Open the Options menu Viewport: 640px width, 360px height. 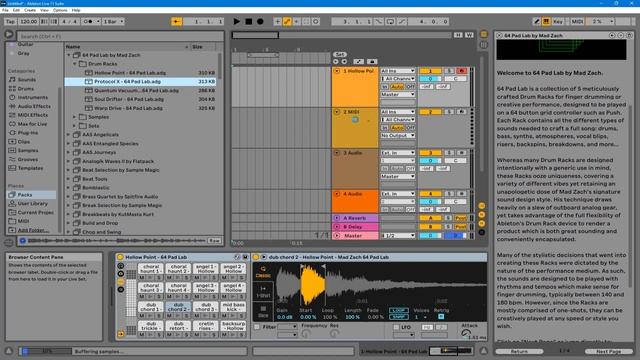tap(60, 10)
